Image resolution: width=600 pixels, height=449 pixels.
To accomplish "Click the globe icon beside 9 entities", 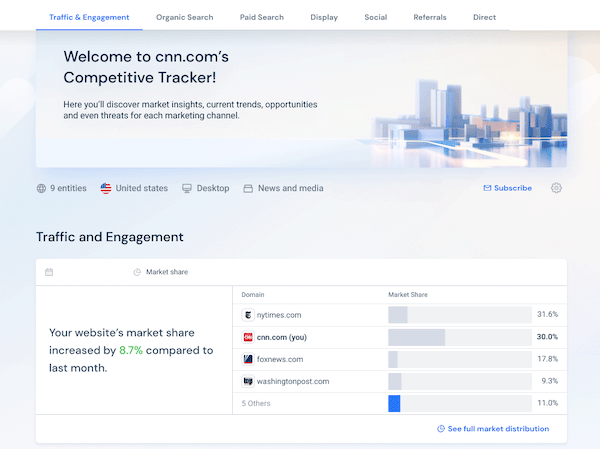I will (x=41, y=188).
